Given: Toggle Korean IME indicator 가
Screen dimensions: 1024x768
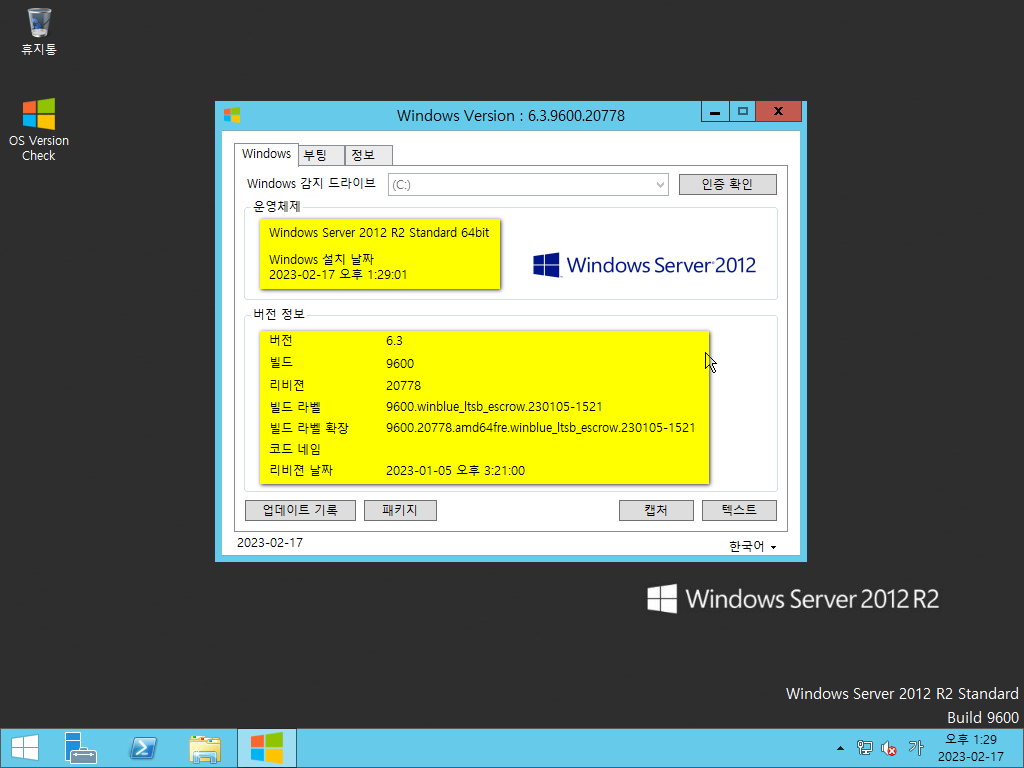Looking at the screenshot, I should [916, 748].
